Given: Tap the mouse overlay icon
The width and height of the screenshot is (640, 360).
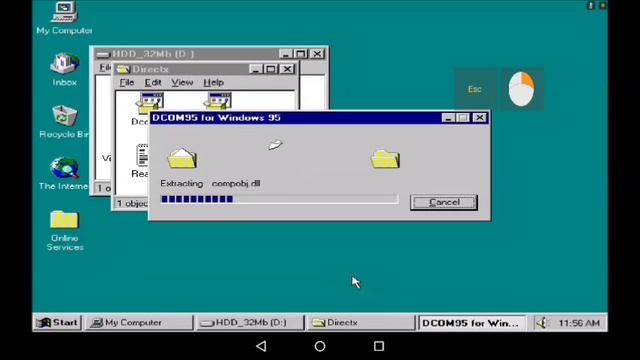Looking at the screenshot, I should click(x=522, y=89).
